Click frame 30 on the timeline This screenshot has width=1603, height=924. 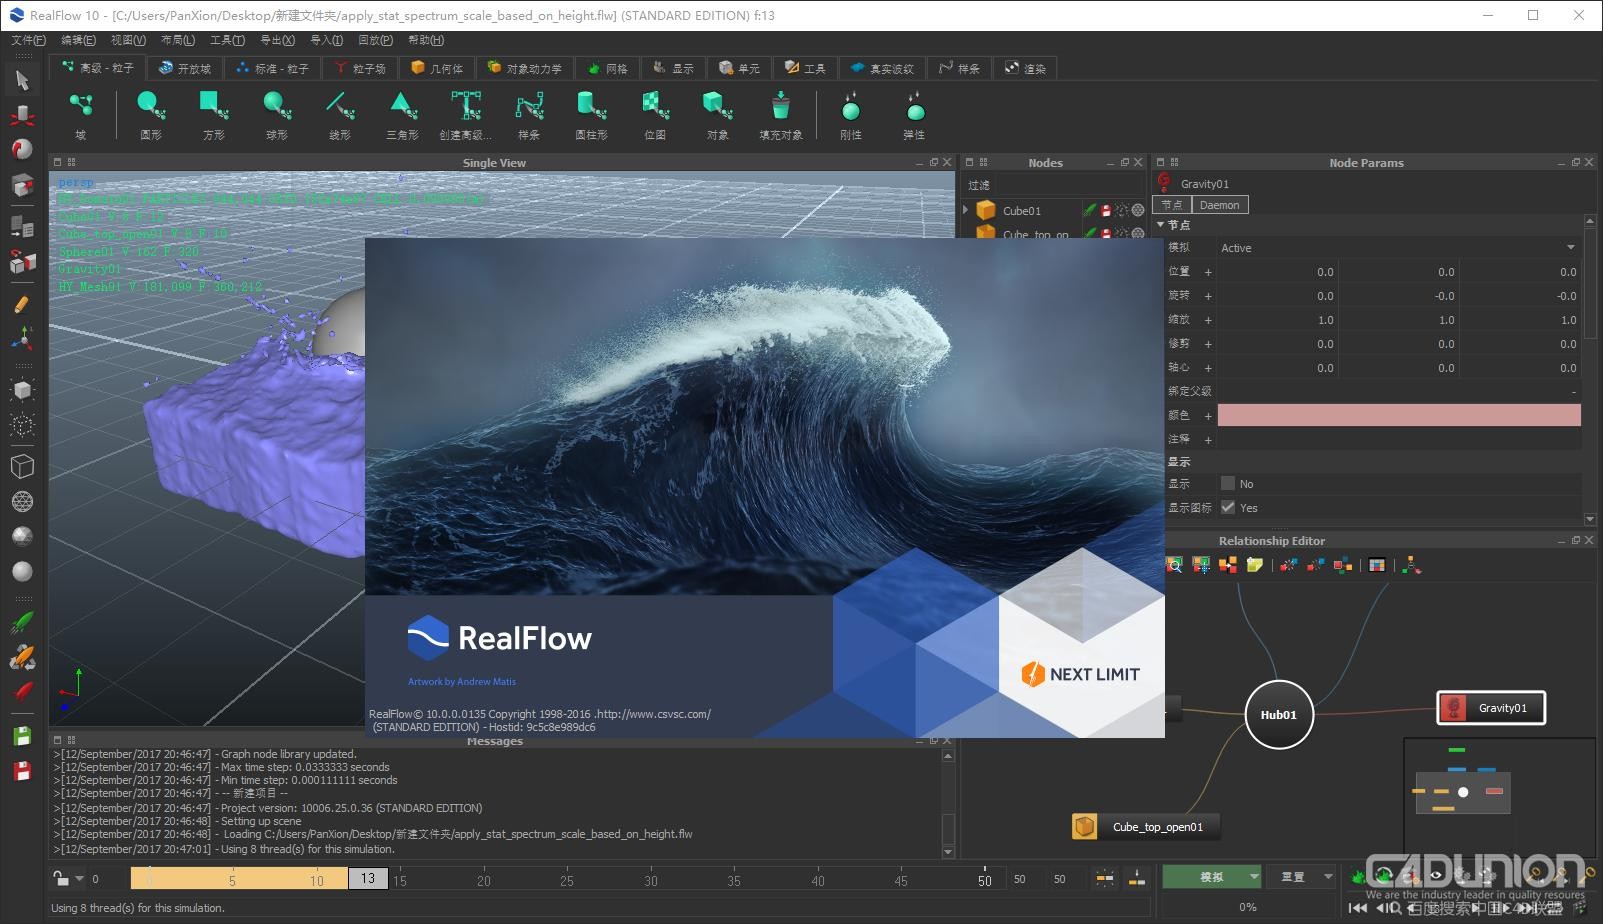[651, 881]
